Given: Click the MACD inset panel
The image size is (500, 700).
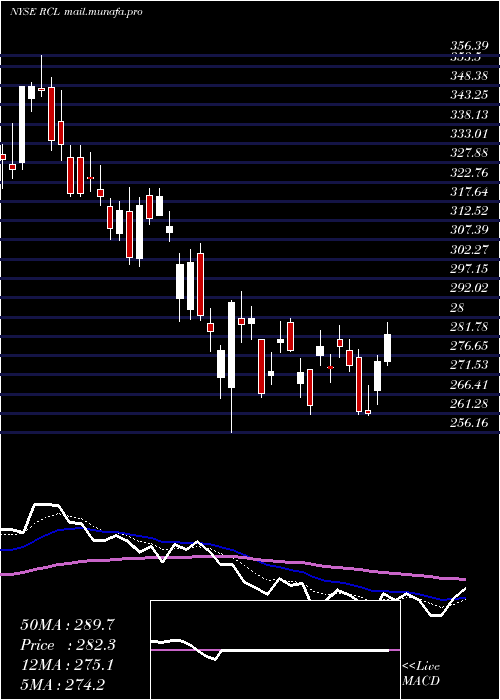Looking at the screenshot, I should click(275, 650).
